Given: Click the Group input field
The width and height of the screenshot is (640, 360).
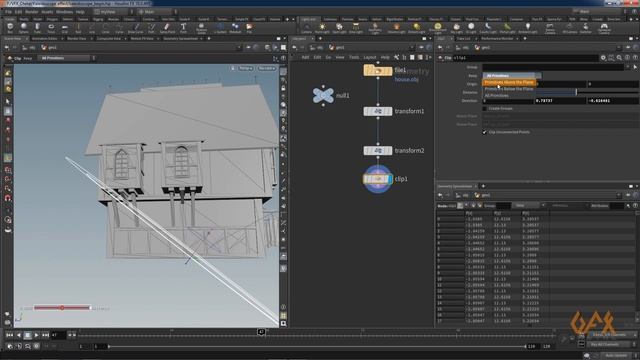Looking at the screenshot, I should [554, 67].
